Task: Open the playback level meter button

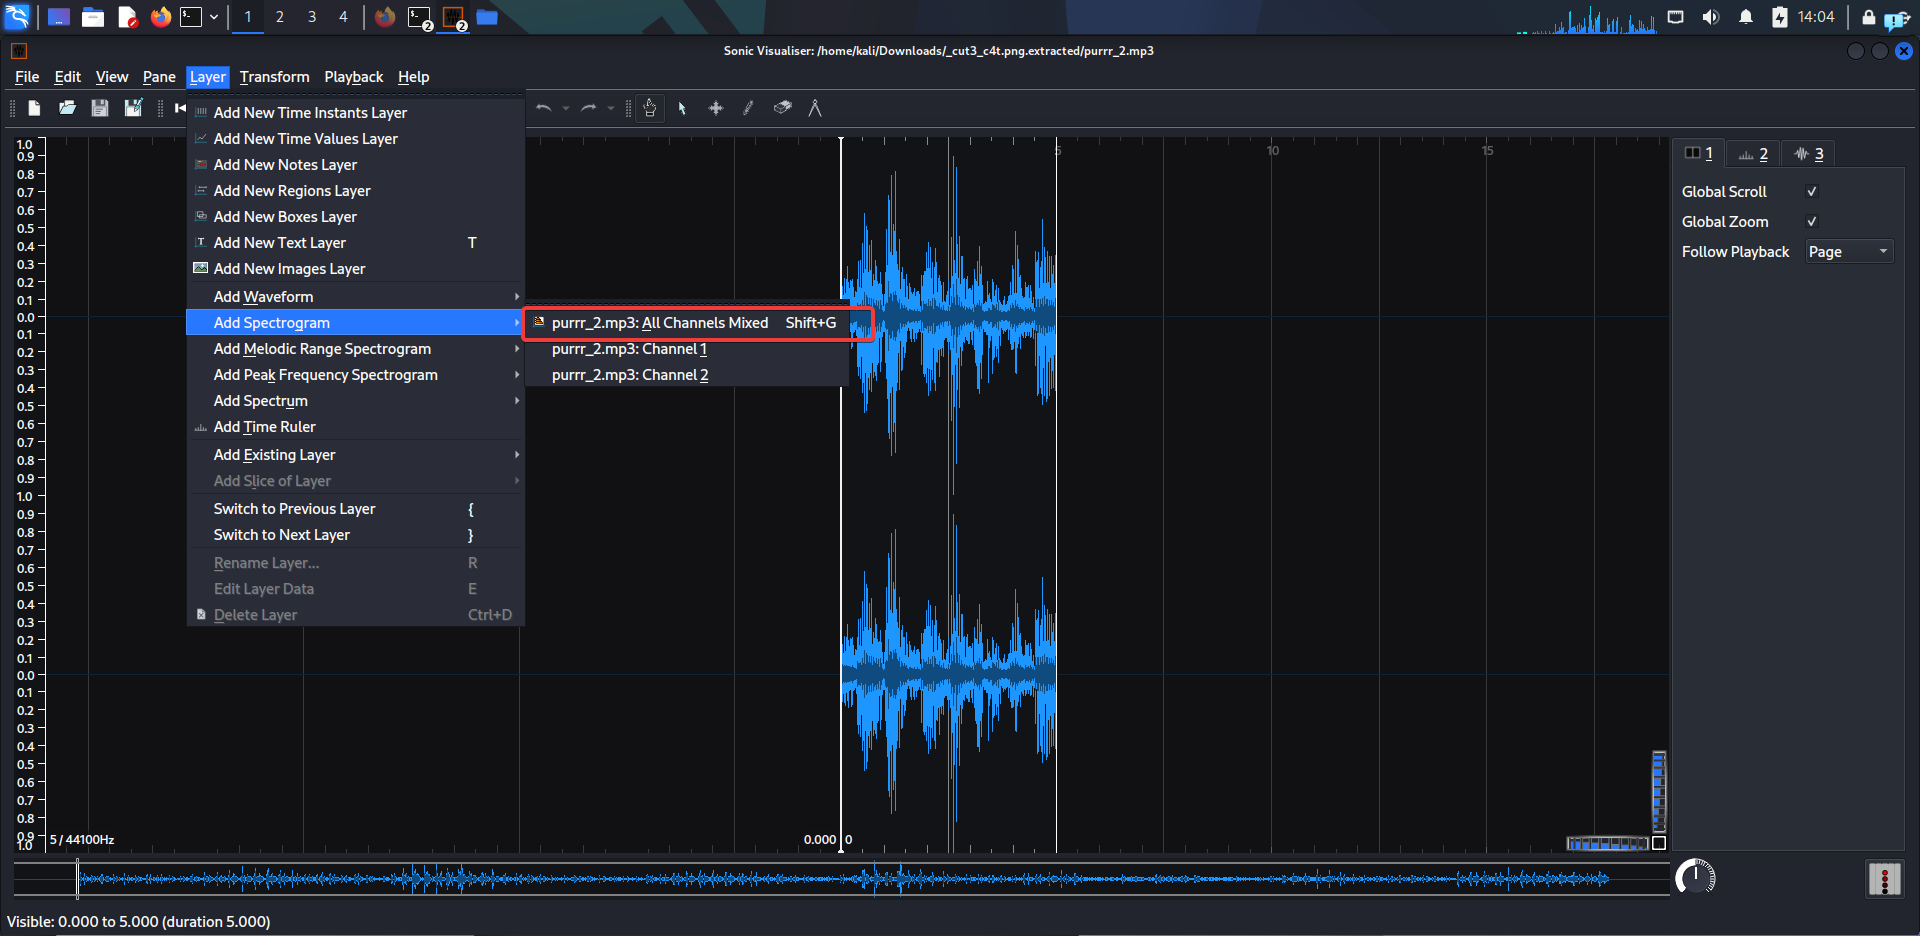Action: pos(1884,879)
